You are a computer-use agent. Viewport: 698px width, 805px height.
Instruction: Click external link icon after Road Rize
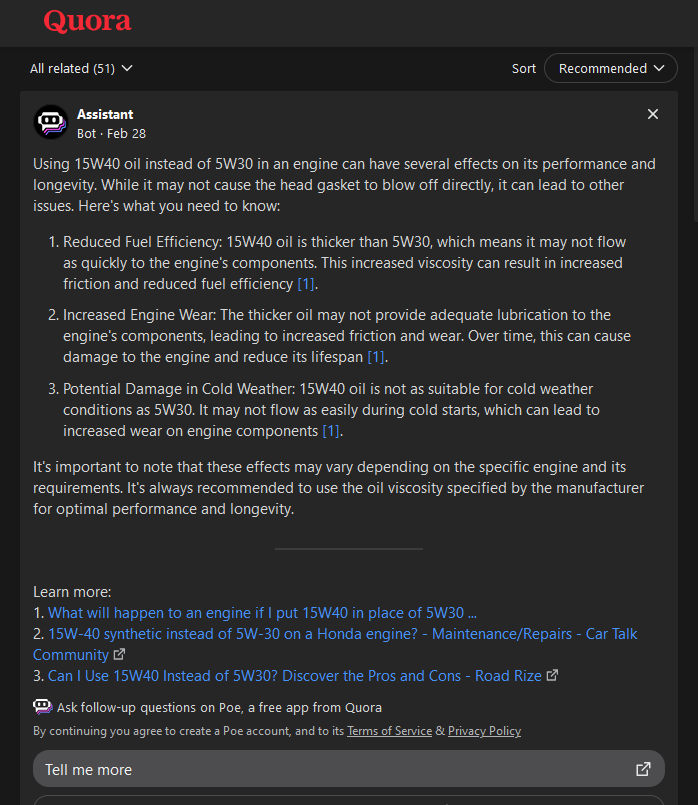[552, 676]
